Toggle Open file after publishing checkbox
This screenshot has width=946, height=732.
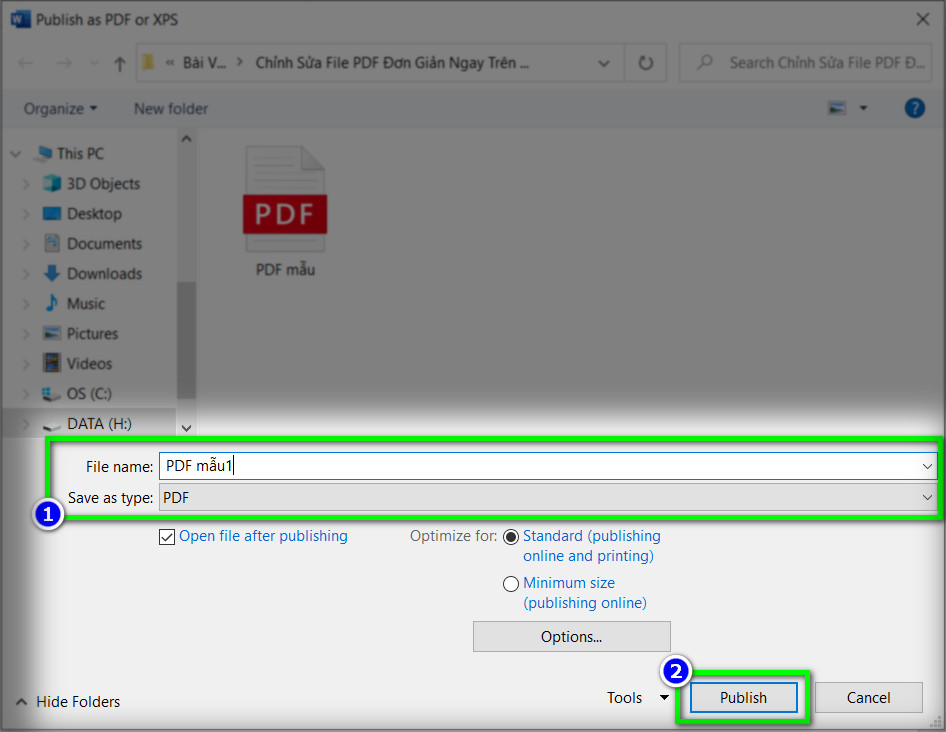coord(167,537)
